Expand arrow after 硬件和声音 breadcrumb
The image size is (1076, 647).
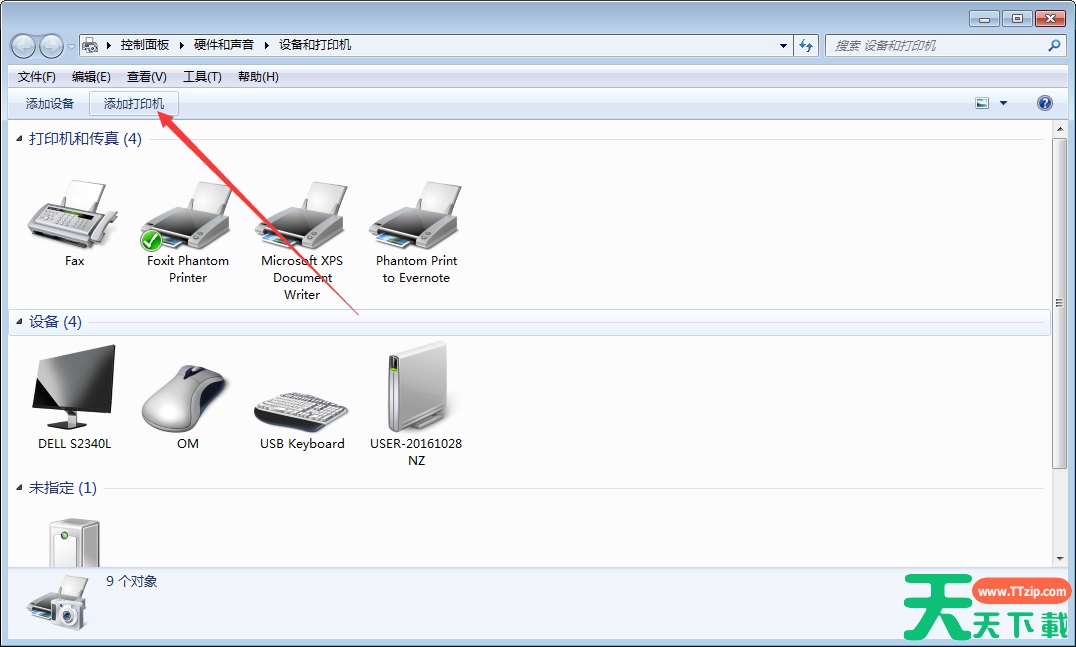tap(266, 45)
